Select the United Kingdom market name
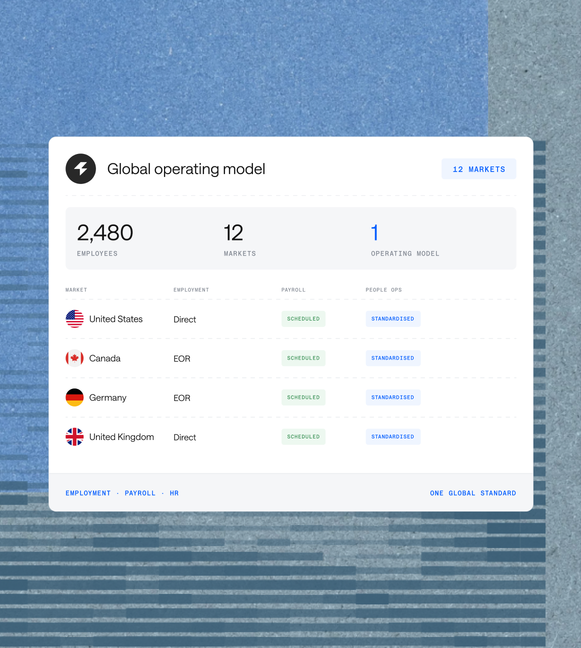 point(121,437)
